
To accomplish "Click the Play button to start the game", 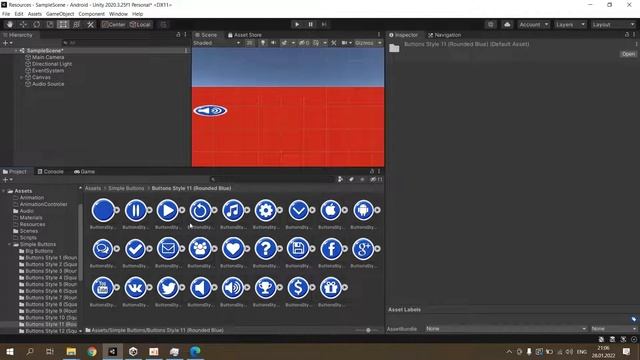I will point(297,24).
